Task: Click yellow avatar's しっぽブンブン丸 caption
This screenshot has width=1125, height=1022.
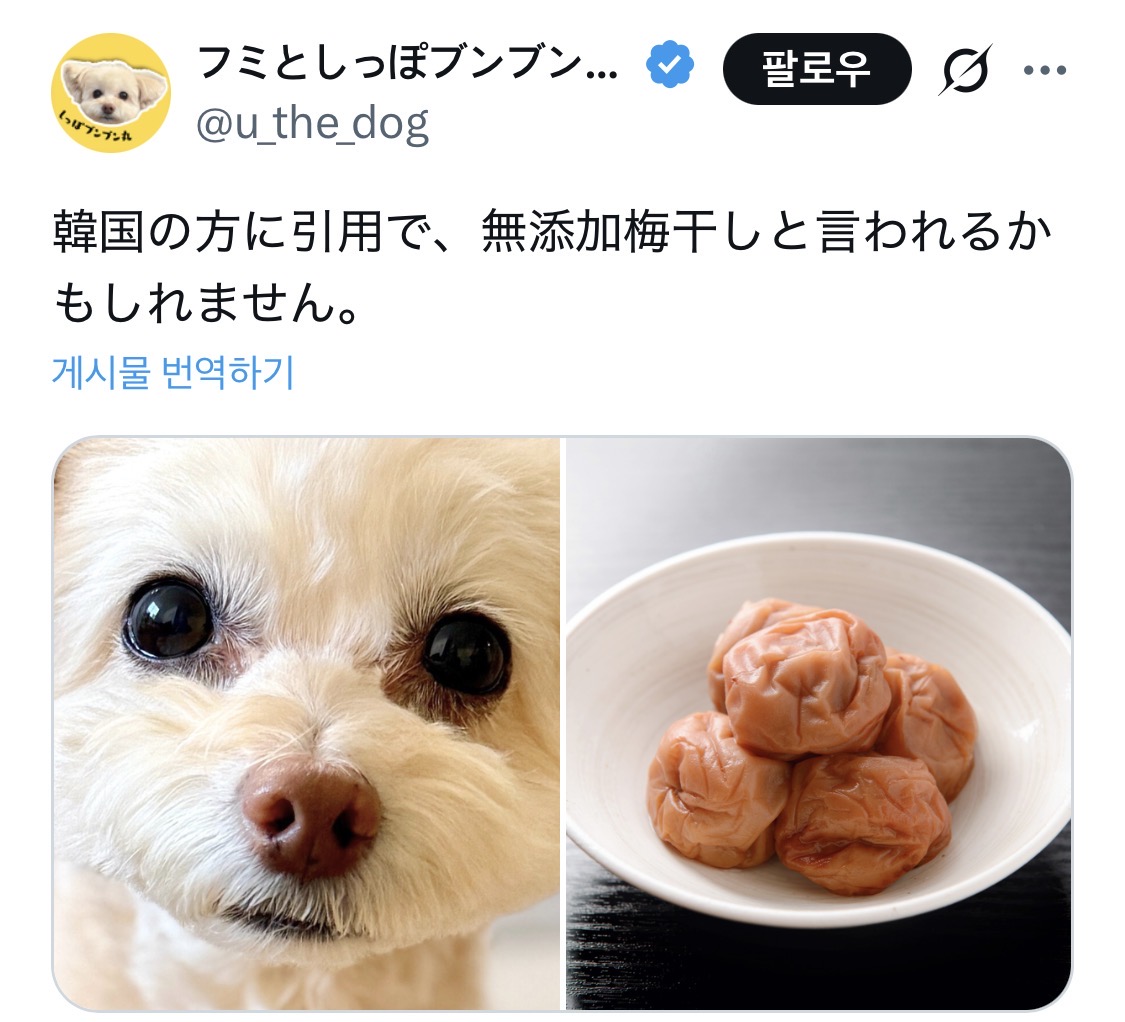Action: tap(96, 128)
